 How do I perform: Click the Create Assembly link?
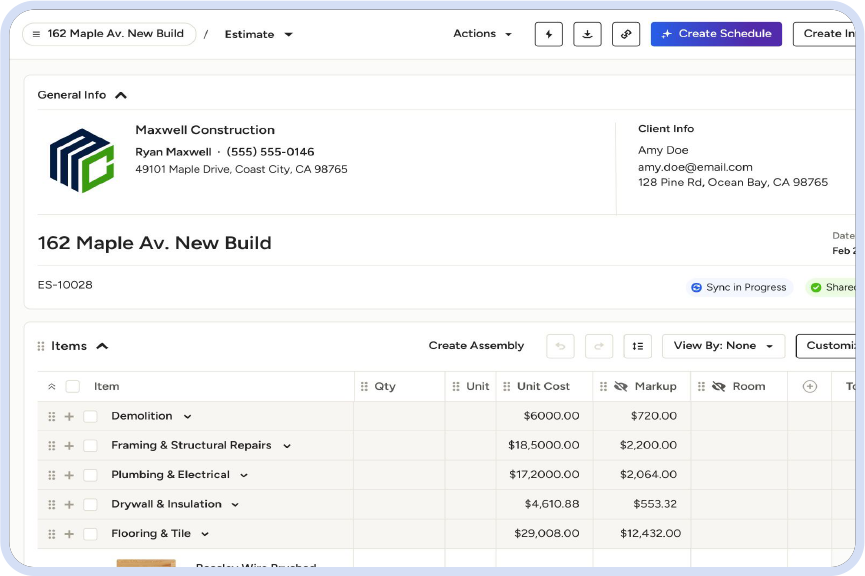[476, 346]
